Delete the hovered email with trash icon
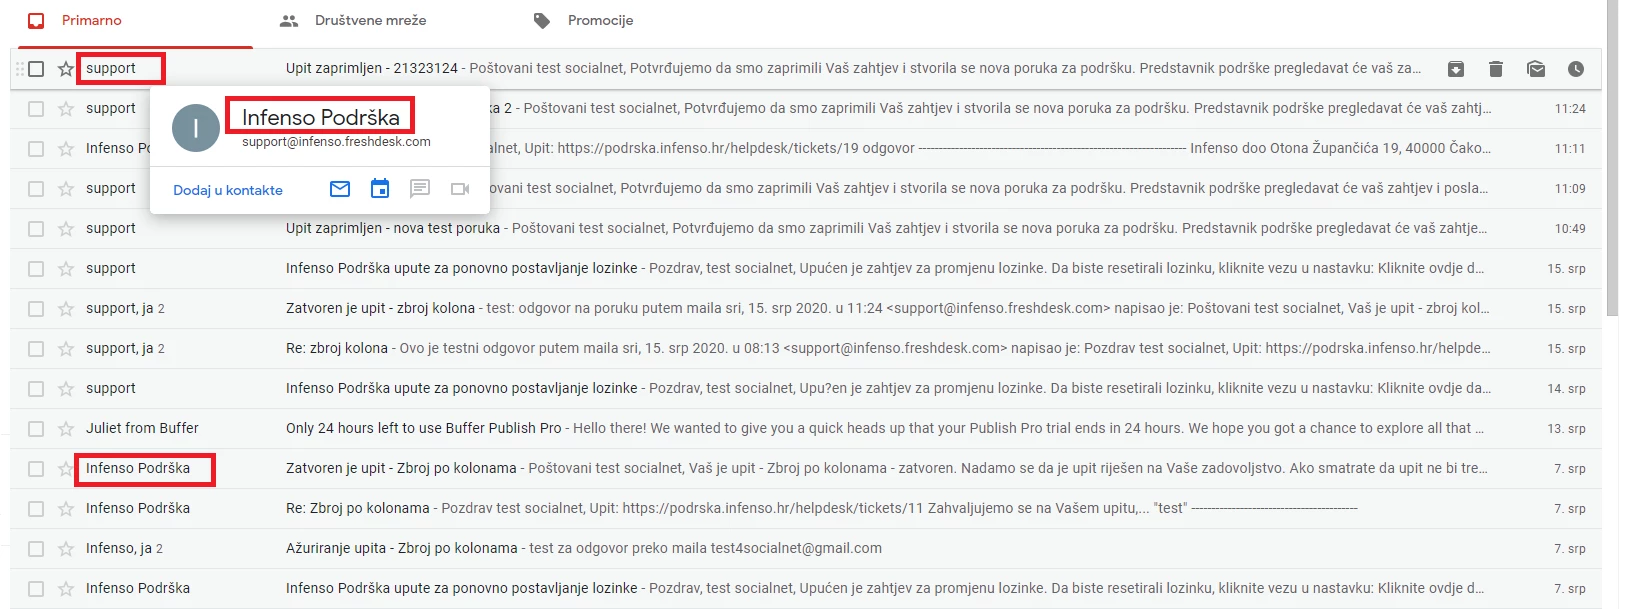 (1496, 69)
